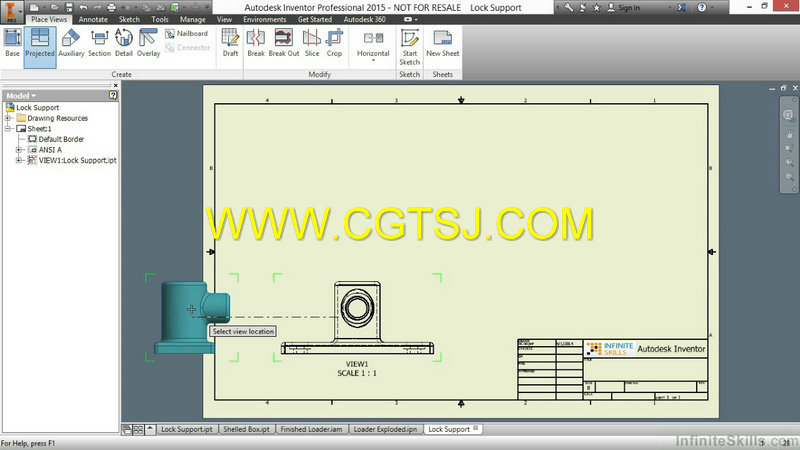This screenshot has width=800, height=450.
Task: Expand the ANSI A node
Action: click(19, 149)
